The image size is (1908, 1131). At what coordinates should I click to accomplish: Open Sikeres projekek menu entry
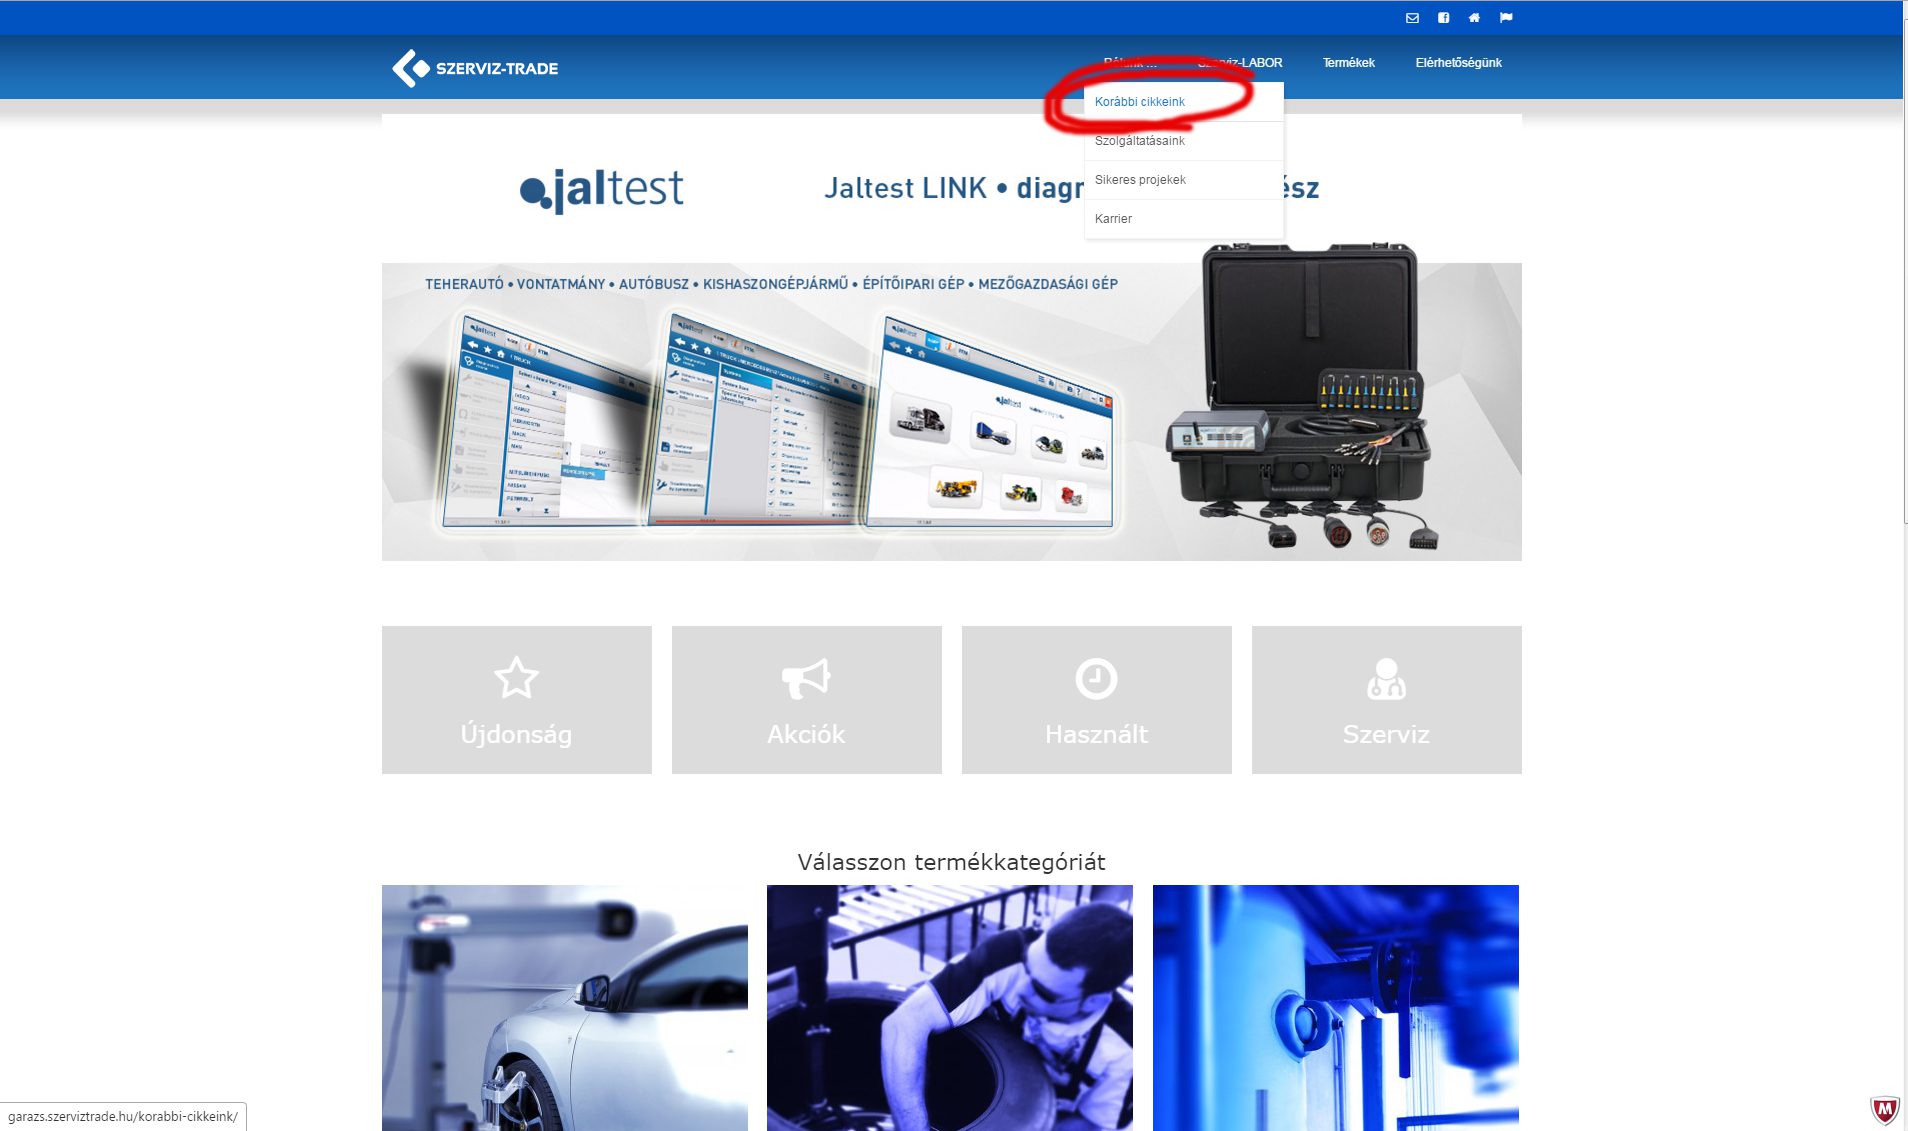(1183, 180)
